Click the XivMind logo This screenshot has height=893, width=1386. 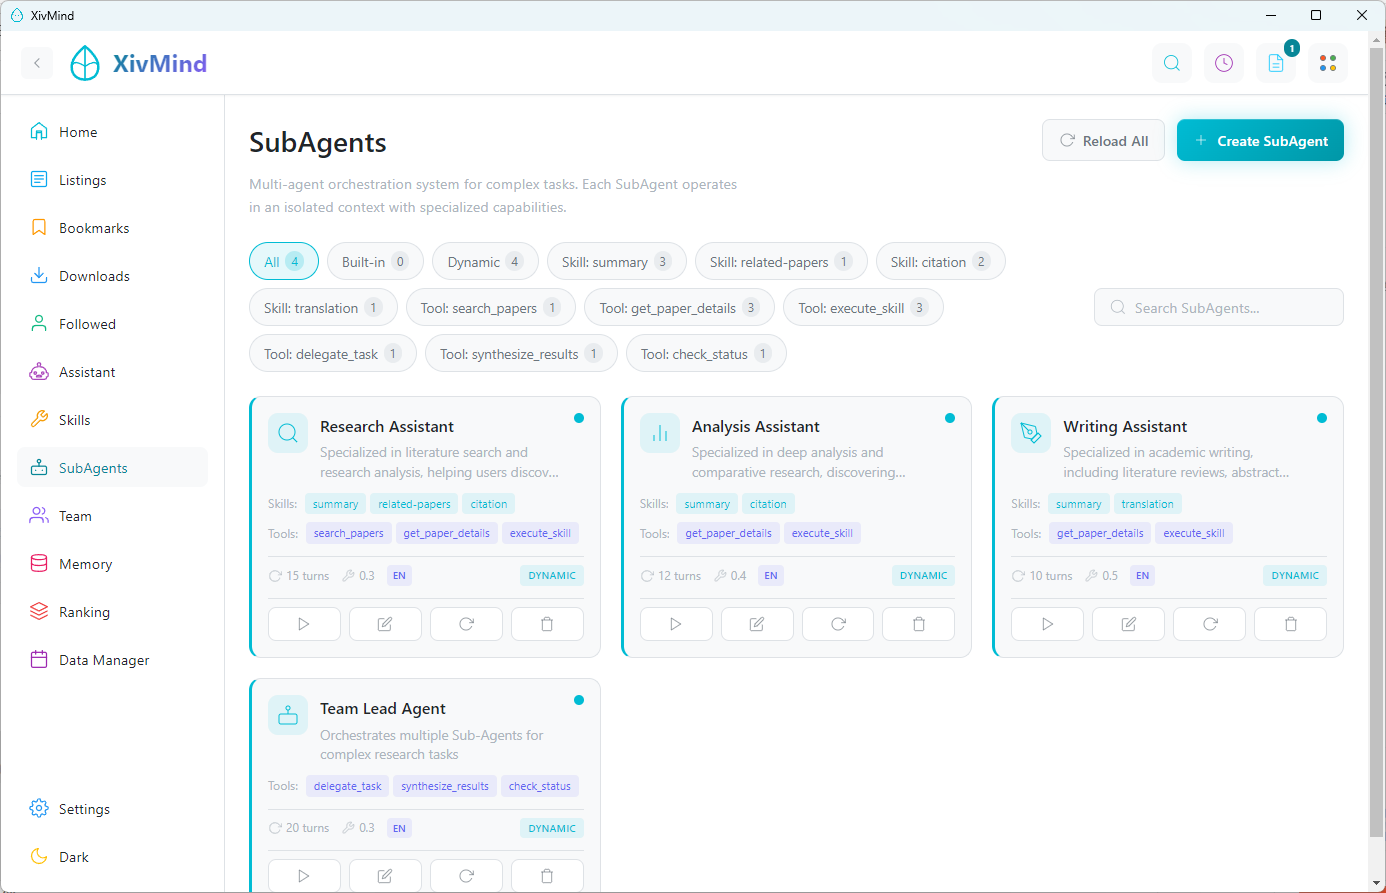pos(139,63)
